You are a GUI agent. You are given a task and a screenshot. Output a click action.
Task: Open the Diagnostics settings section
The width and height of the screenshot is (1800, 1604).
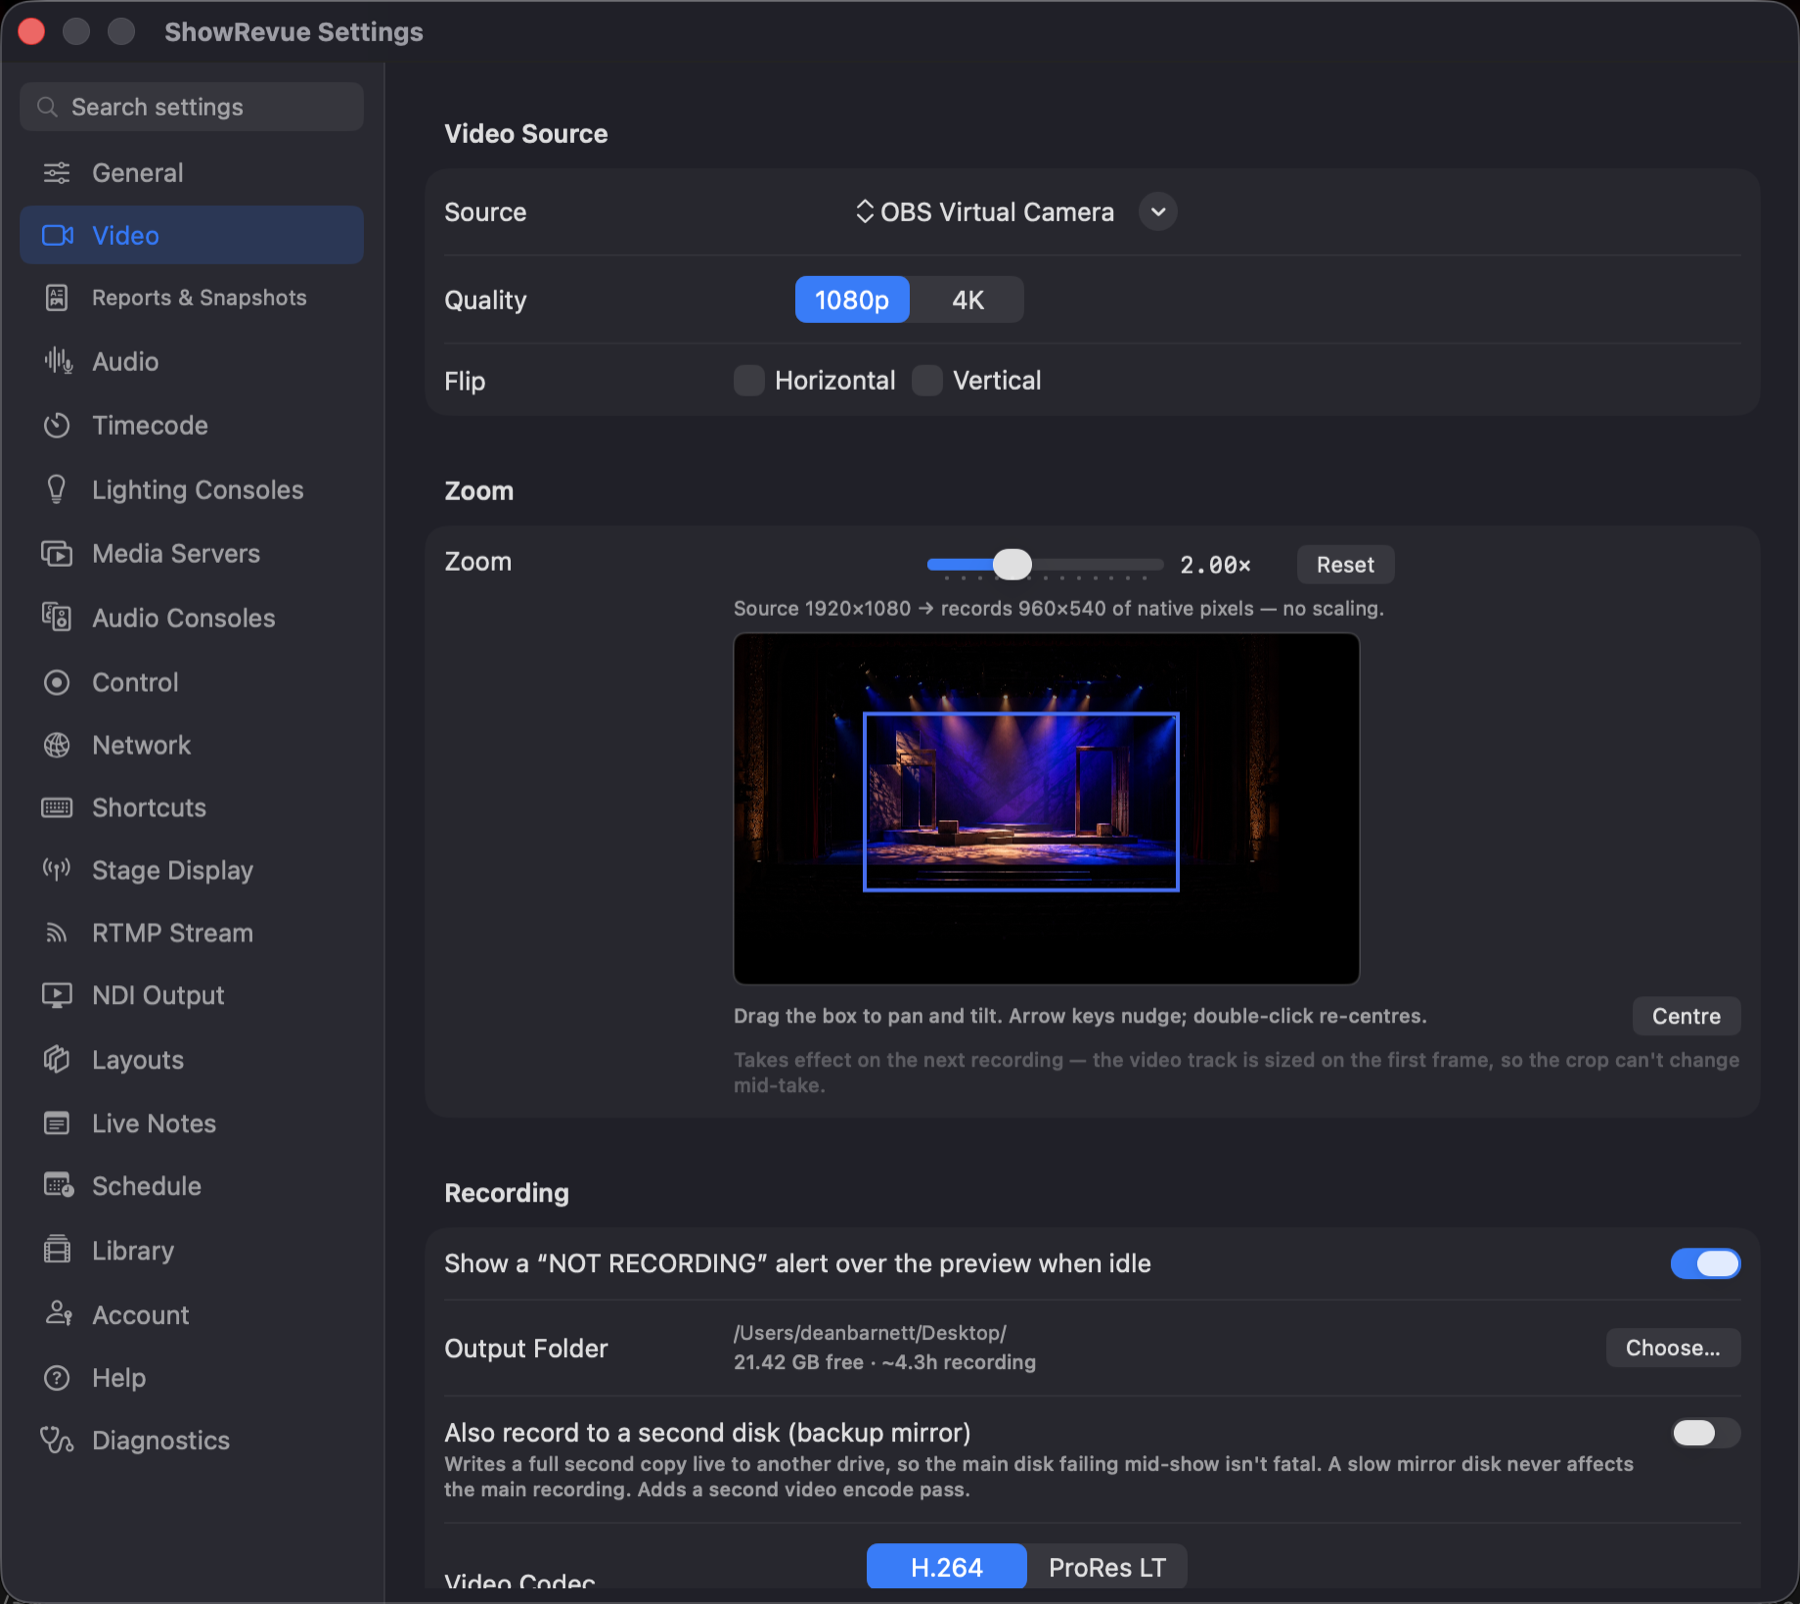click(x=191, y=1440)
